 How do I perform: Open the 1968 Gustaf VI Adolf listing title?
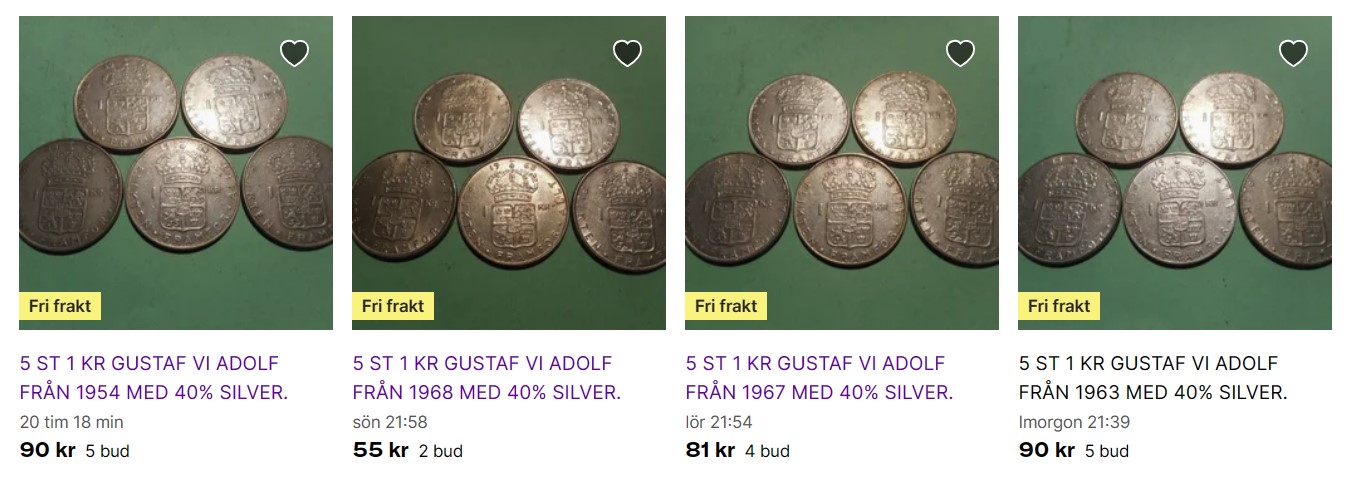pos(487,378)
